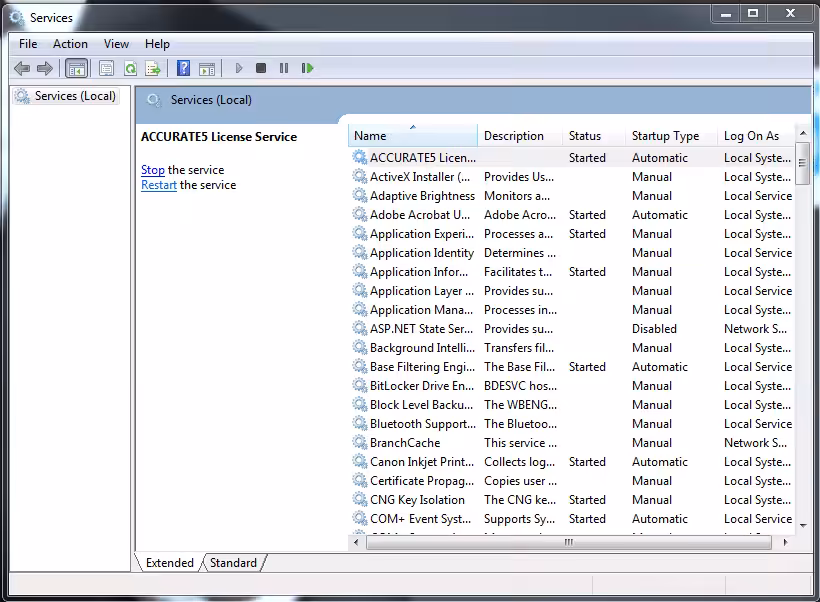The width and height of the screenshot is (820, 602).
Task: Click the Services gear icon in title bar
Action: pos(17,18)
